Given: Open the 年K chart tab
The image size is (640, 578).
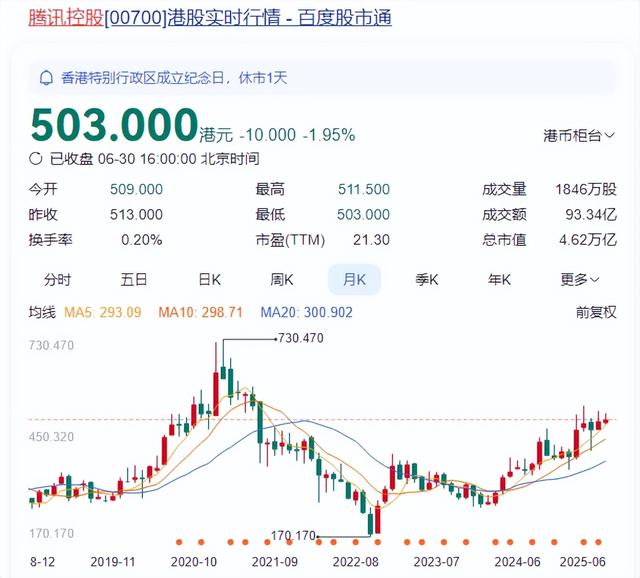Looking at the screenshot, I should [x=499, y=280].
